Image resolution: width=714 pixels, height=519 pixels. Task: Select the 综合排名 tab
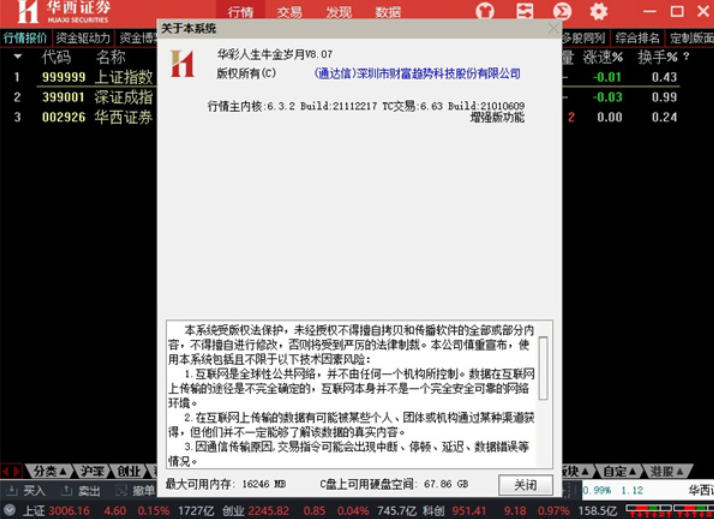638,38
